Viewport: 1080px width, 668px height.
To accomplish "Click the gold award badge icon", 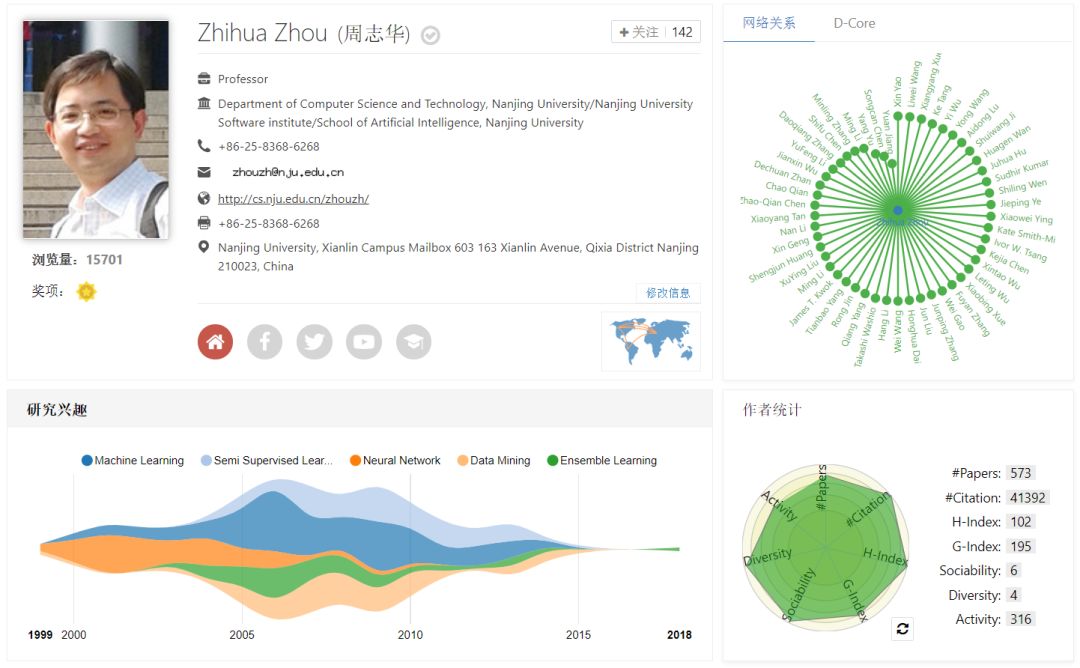I will 87,292.
